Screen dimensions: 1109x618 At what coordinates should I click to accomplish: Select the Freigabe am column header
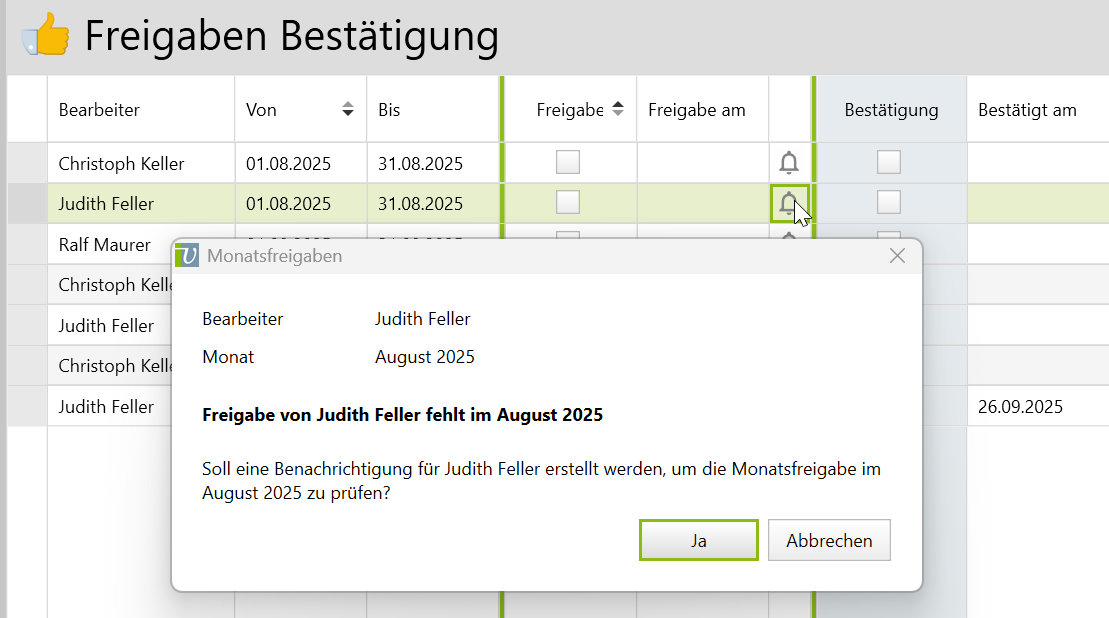coord(696,110)
